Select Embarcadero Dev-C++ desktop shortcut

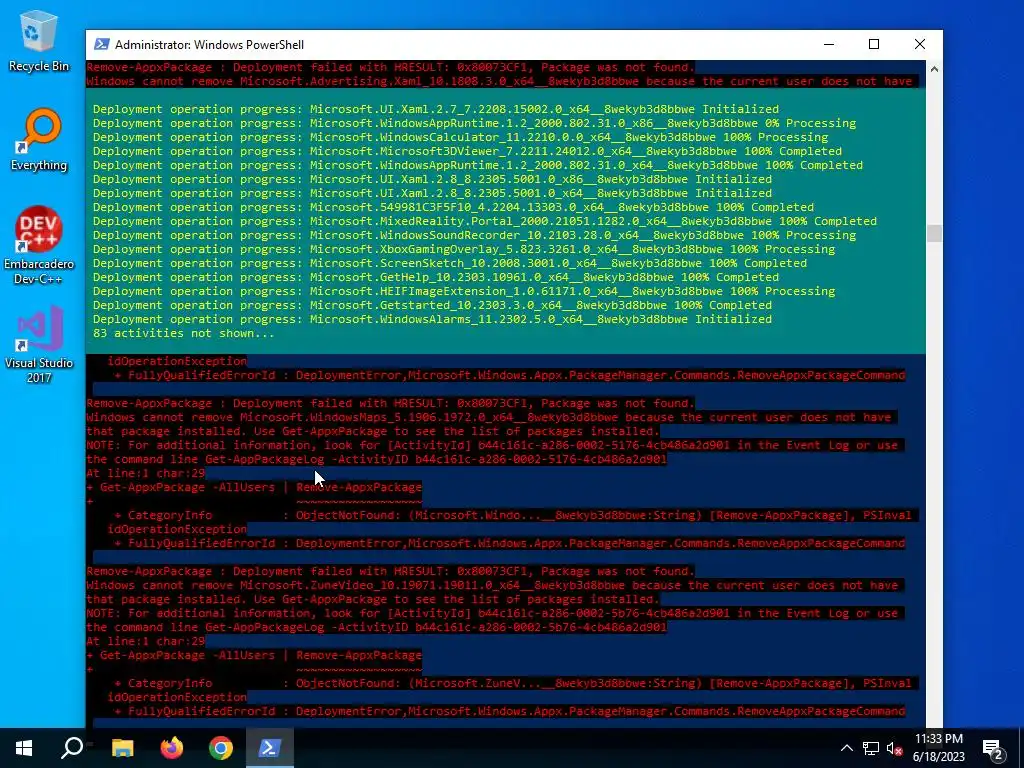[39, 246]
